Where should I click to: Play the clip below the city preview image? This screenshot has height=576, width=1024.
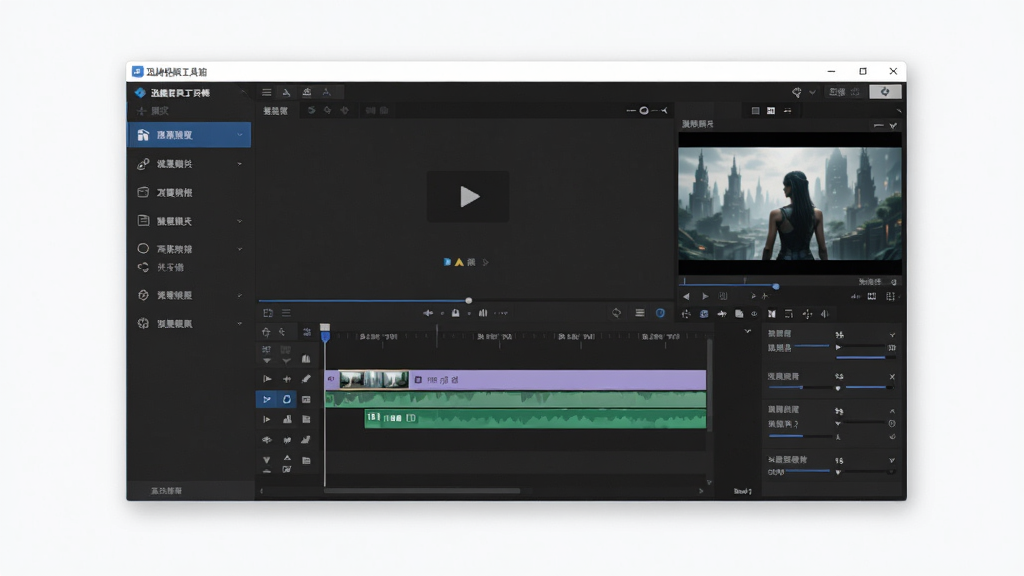tap(705, 296)
